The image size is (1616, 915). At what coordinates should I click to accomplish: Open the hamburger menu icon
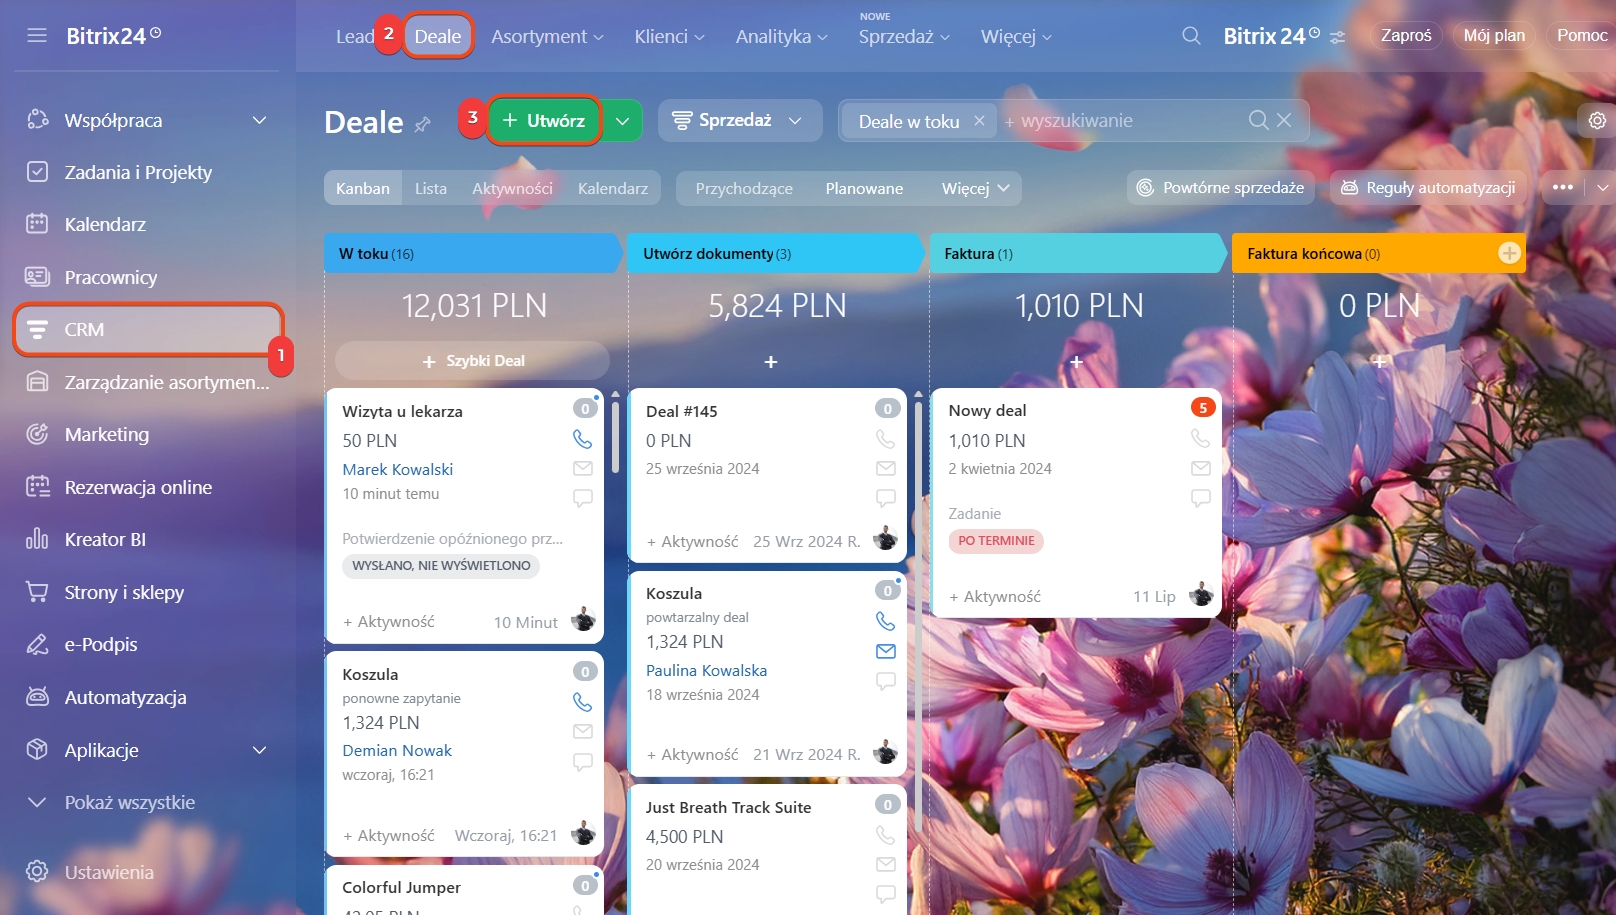37,36
